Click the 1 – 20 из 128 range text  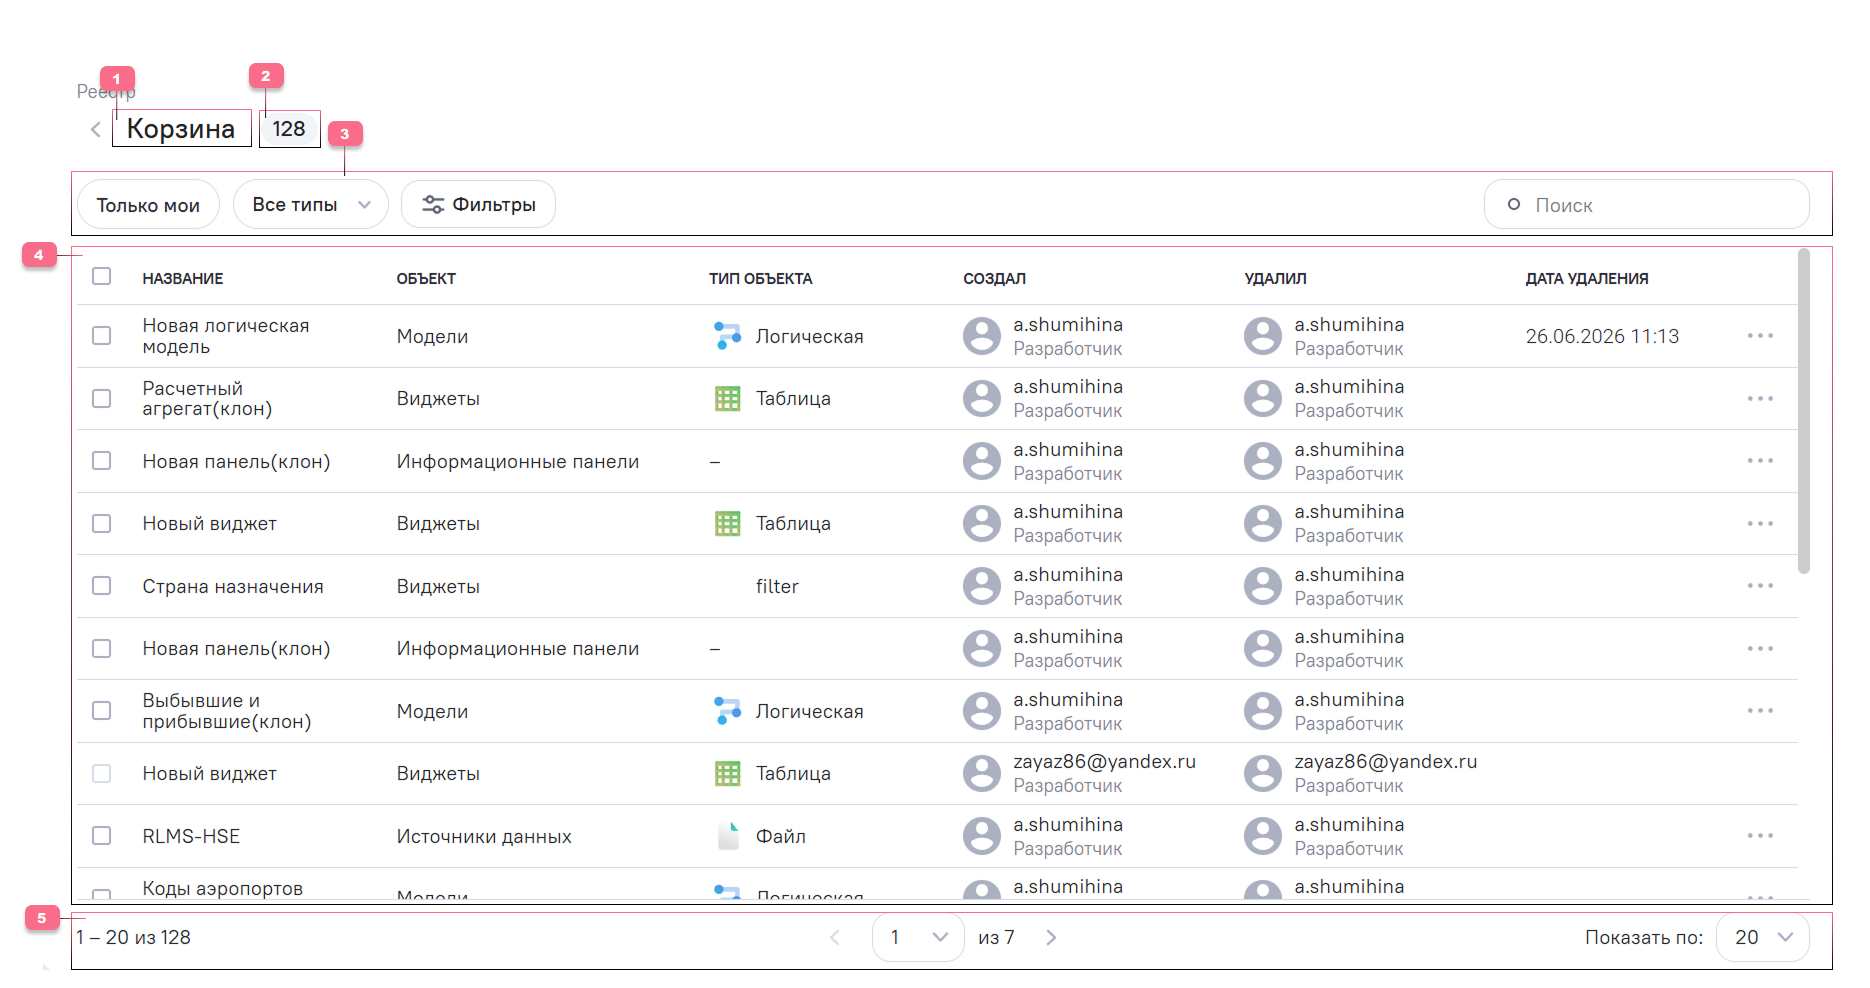[133, 938]
